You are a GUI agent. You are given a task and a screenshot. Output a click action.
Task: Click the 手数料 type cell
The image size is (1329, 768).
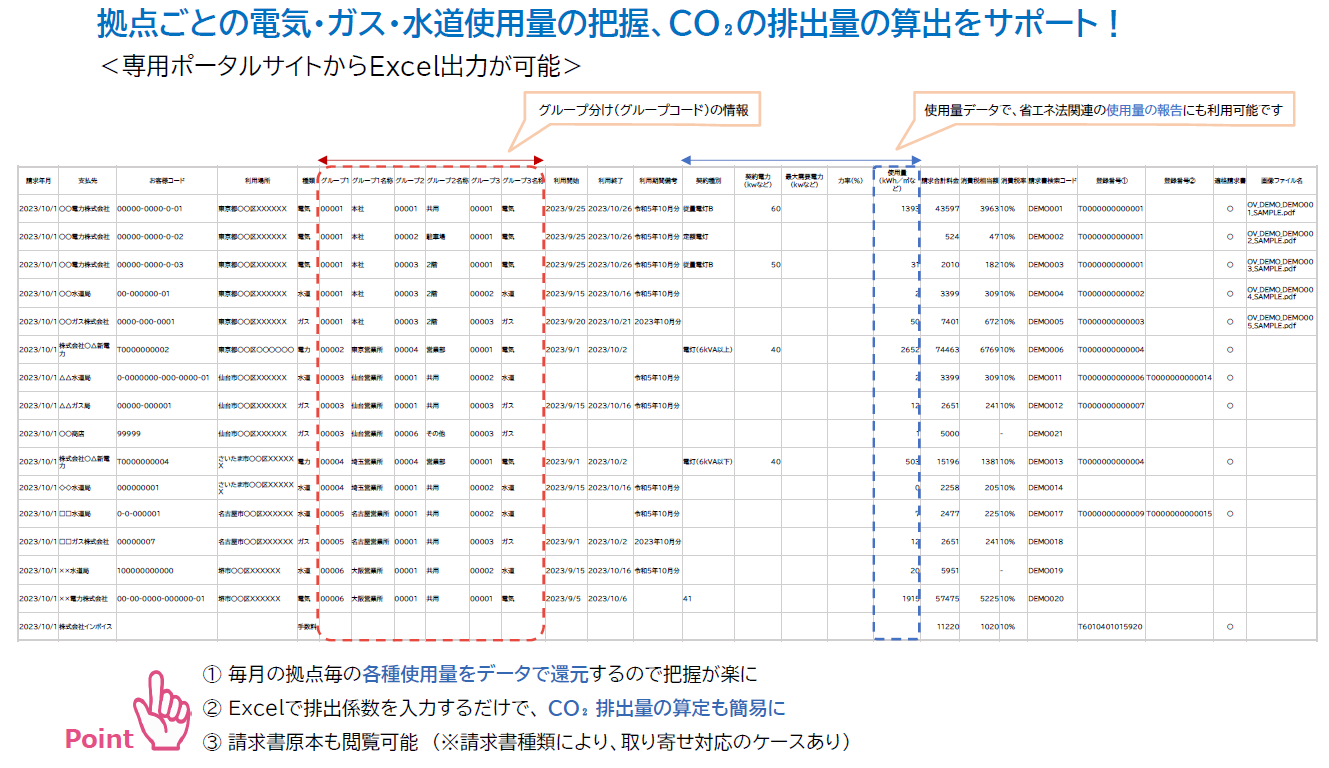(x=307, y=627)
